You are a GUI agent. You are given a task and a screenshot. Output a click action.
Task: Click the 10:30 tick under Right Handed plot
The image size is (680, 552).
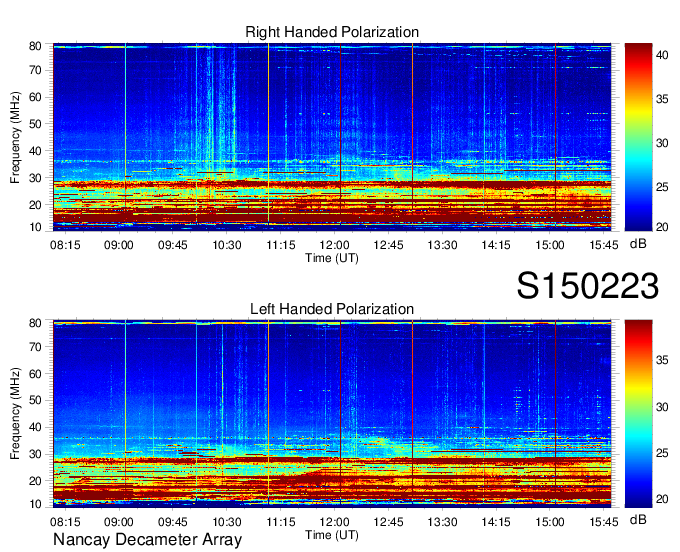227,245
